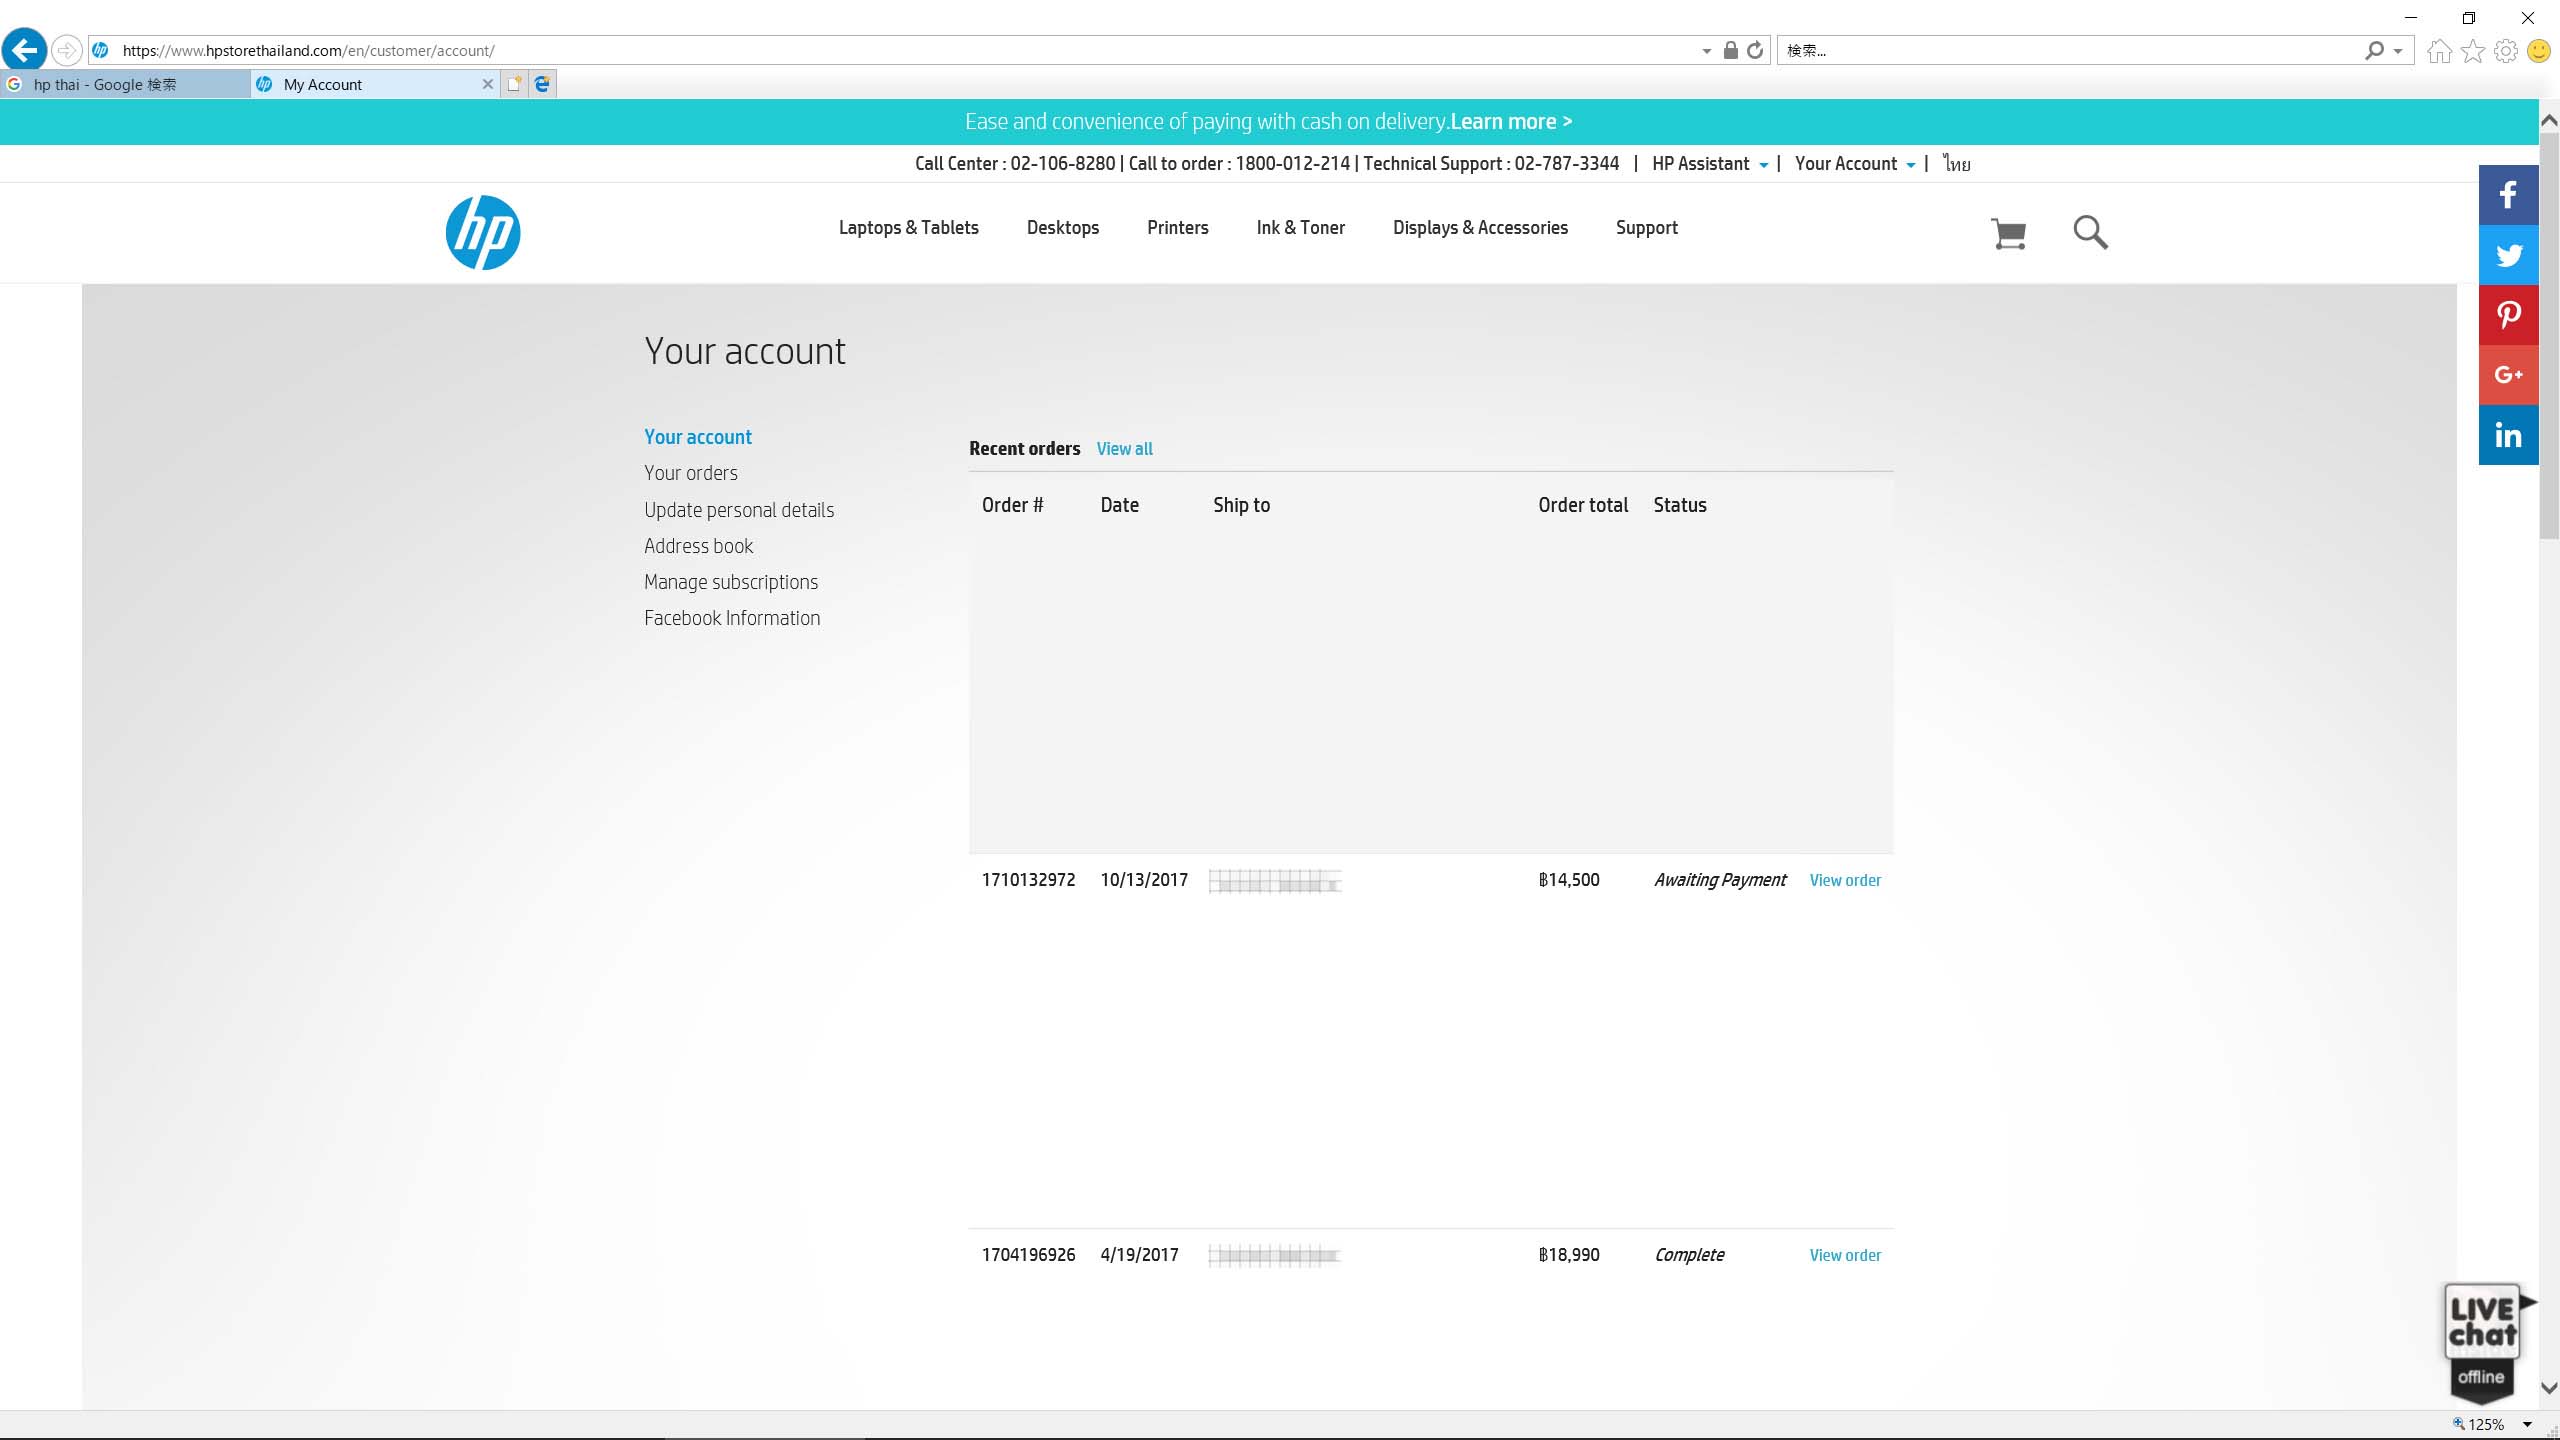Click the Complete status text
2560x1440 pixels.
(x=1689, y=1255)
